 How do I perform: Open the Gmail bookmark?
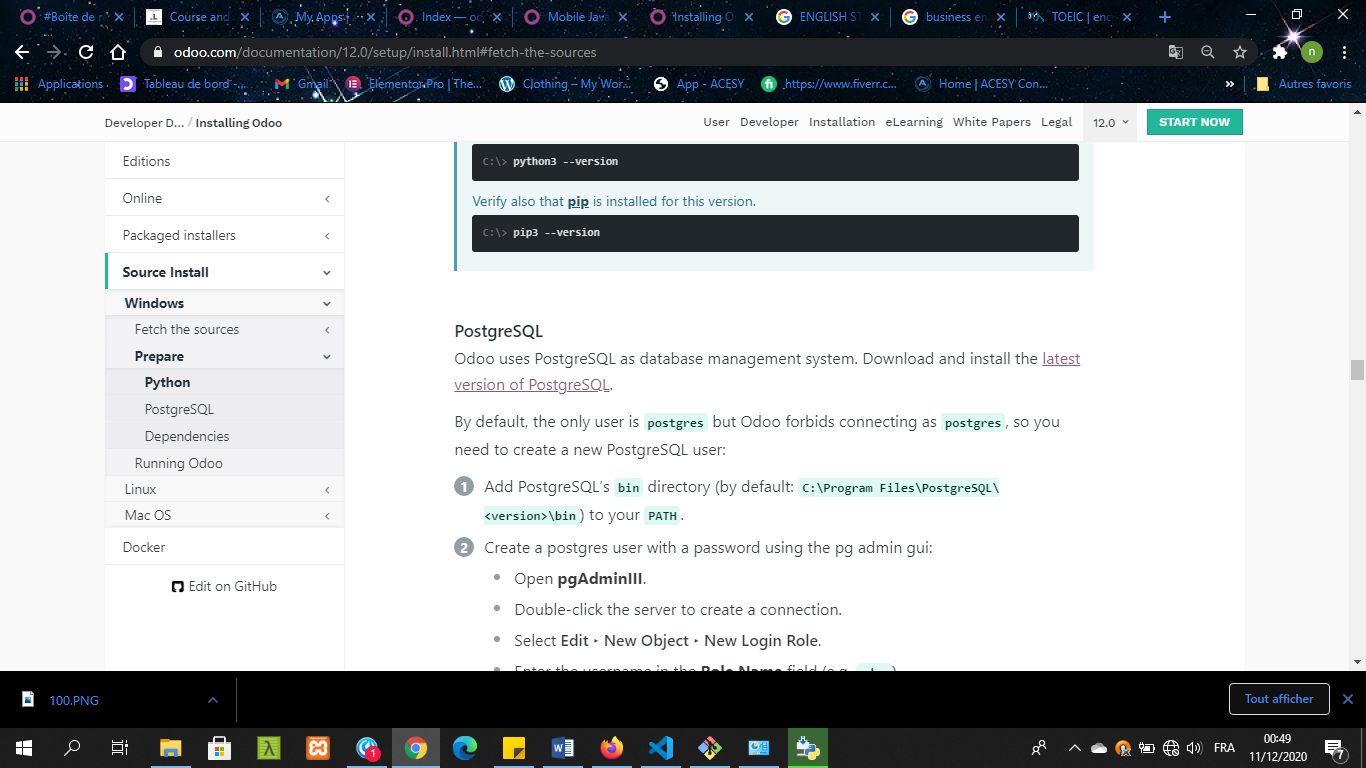(x=302, y=84)
